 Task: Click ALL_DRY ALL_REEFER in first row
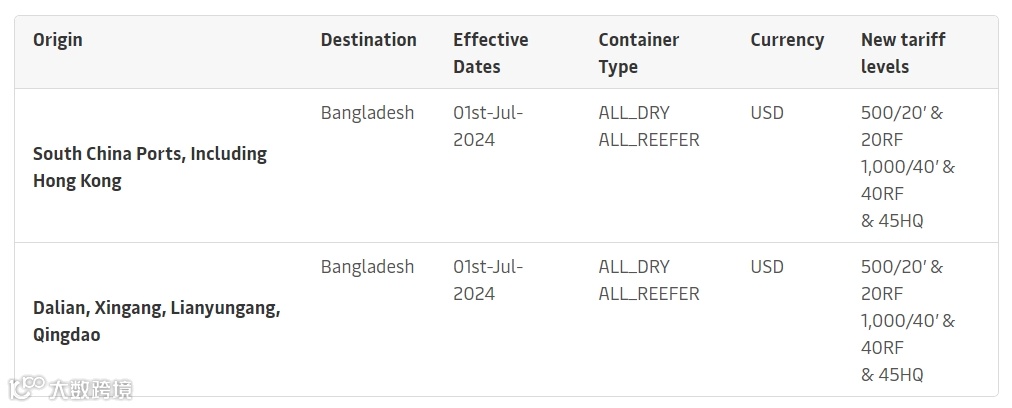pos(648,126)
